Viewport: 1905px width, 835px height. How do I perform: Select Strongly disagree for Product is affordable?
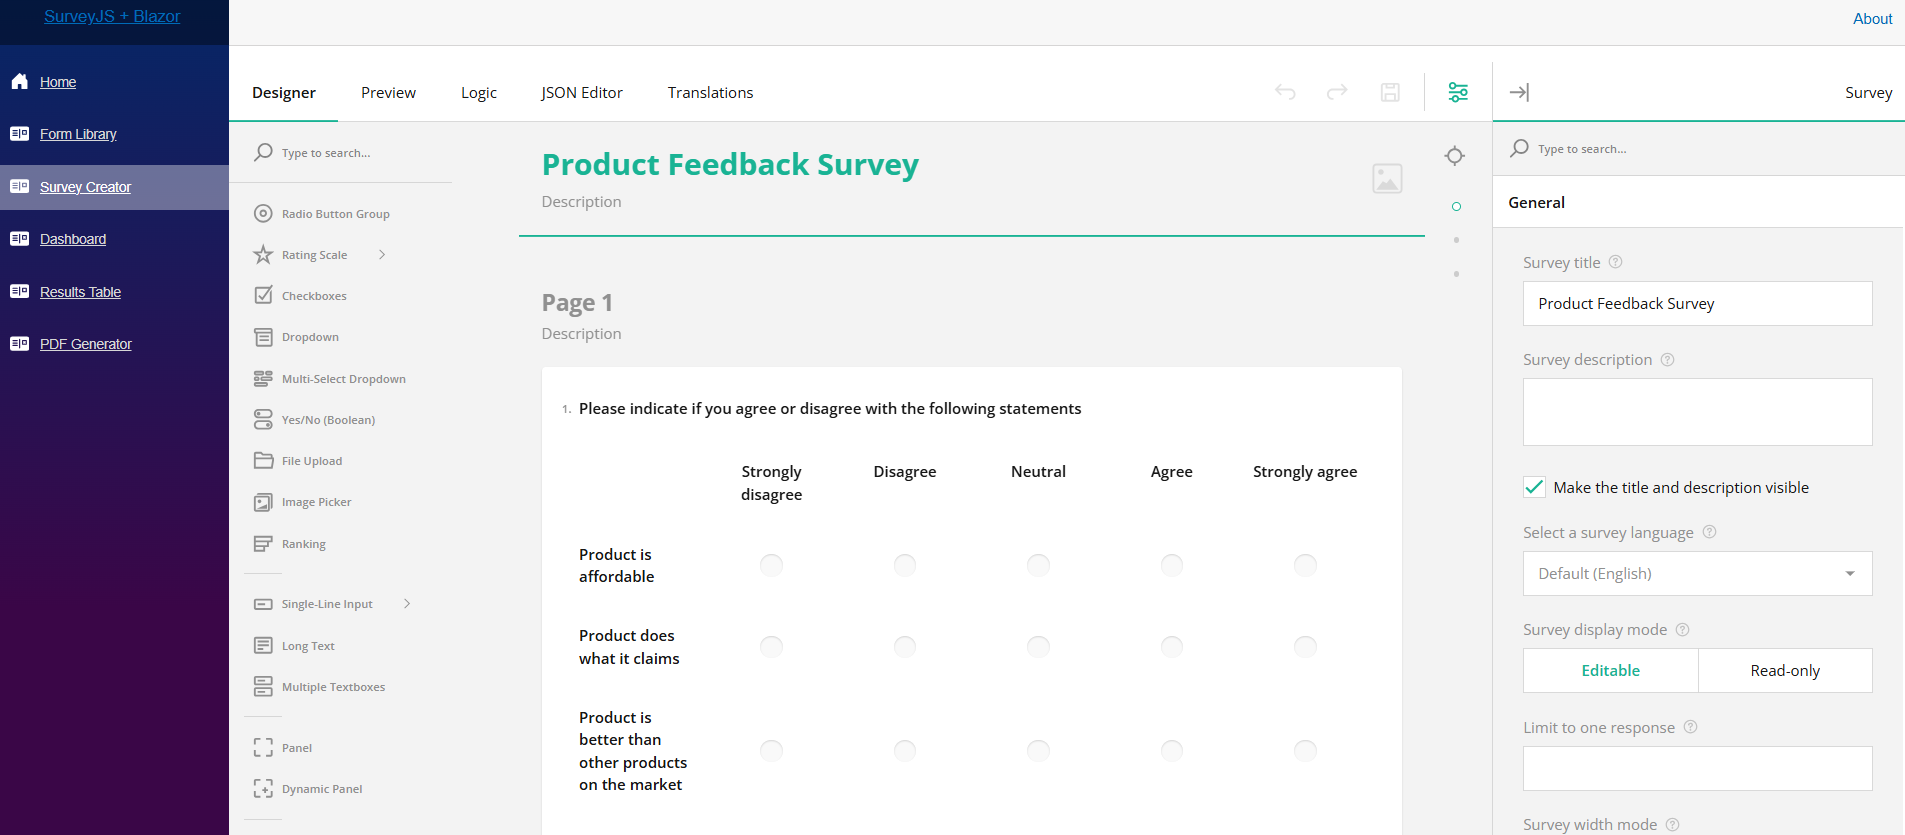coord(770,565)
